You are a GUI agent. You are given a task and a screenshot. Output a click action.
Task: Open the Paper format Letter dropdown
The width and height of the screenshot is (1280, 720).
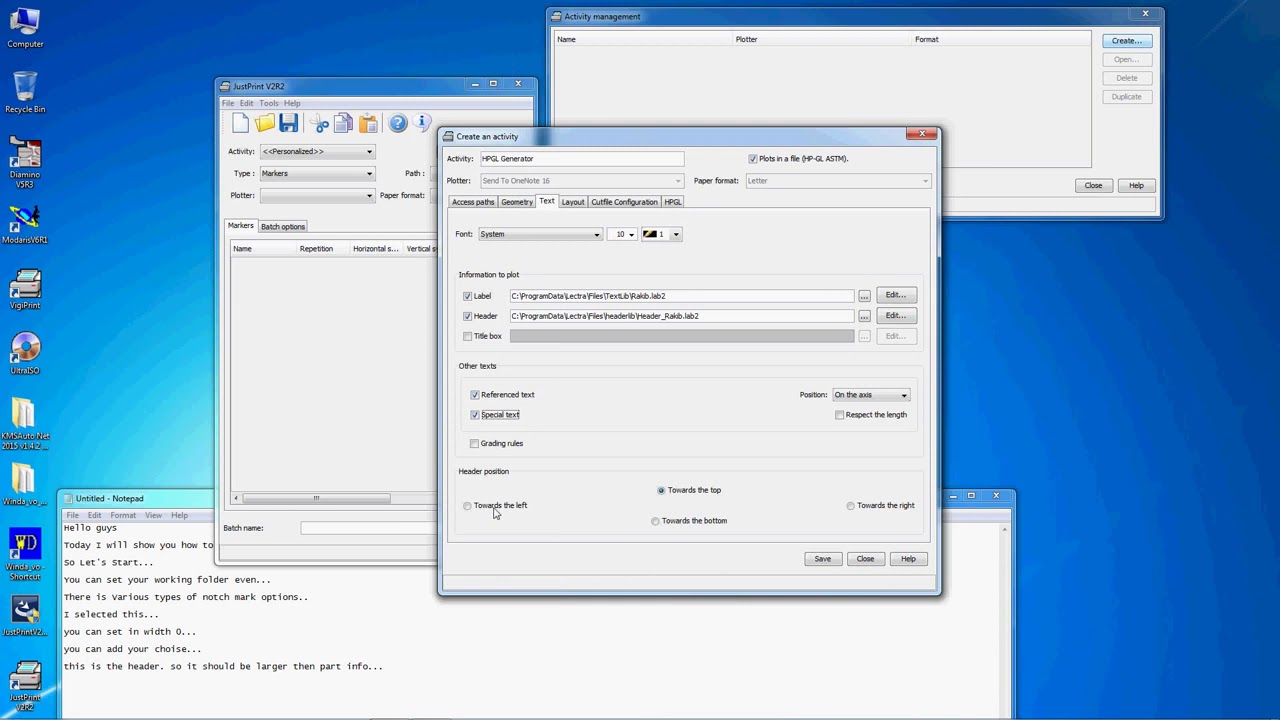tap(838, 181)
